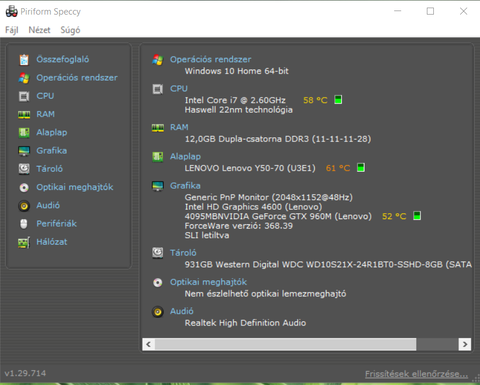Click Frissítések ellenőrzése update link
This screenshot has width=480, height=385.
point(417,374)
